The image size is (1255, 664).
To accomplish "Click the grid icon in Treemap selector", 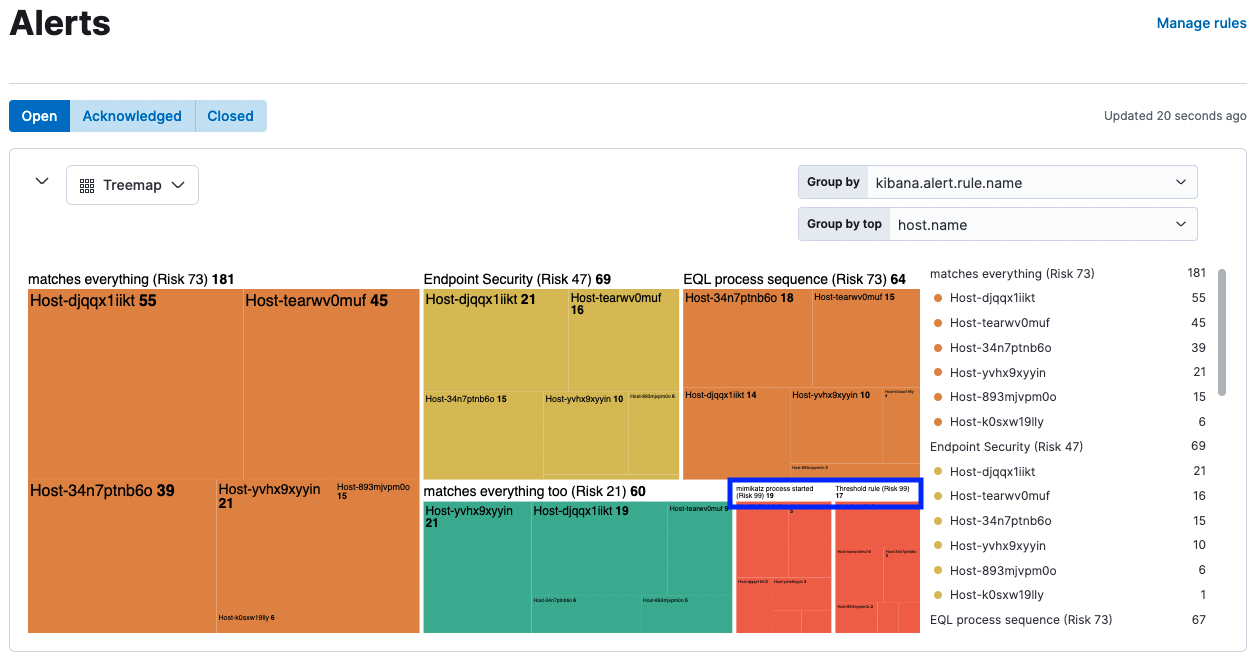I will click(87, 186).
